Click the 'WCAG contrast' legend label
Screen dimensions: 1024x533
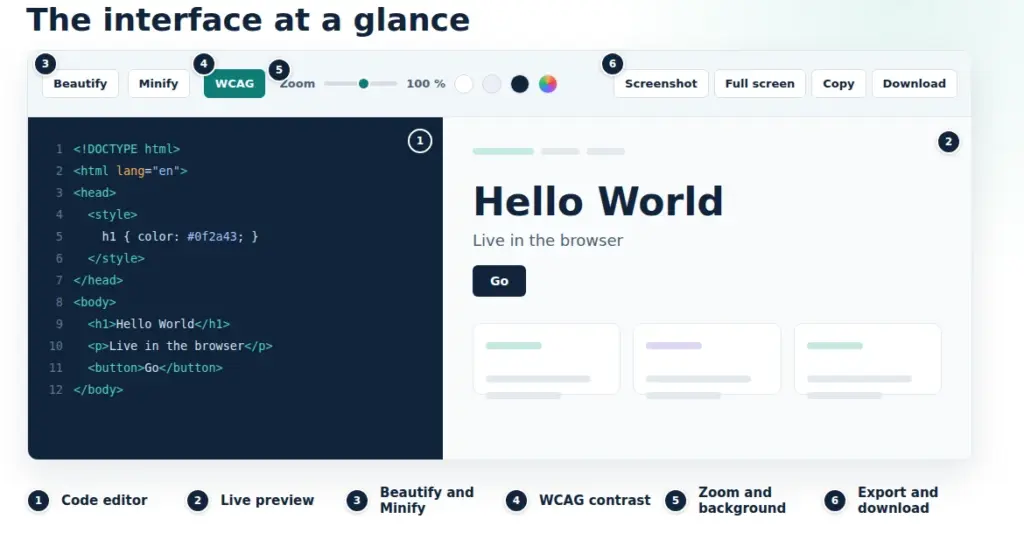pos(595,500)
